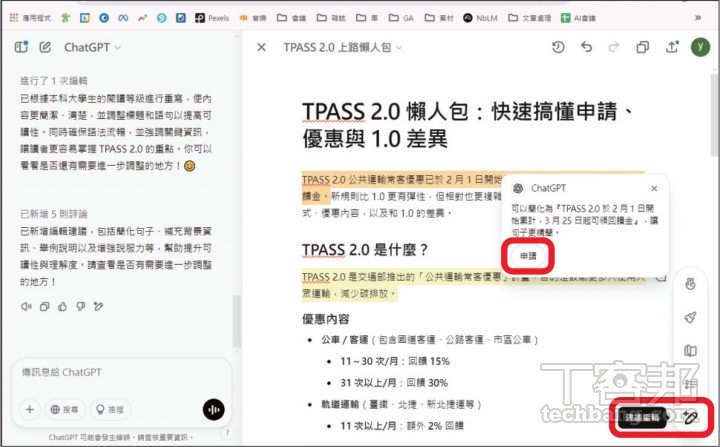Open the green asterisk bookmark
720x447 pixels.
pos(66,18)
